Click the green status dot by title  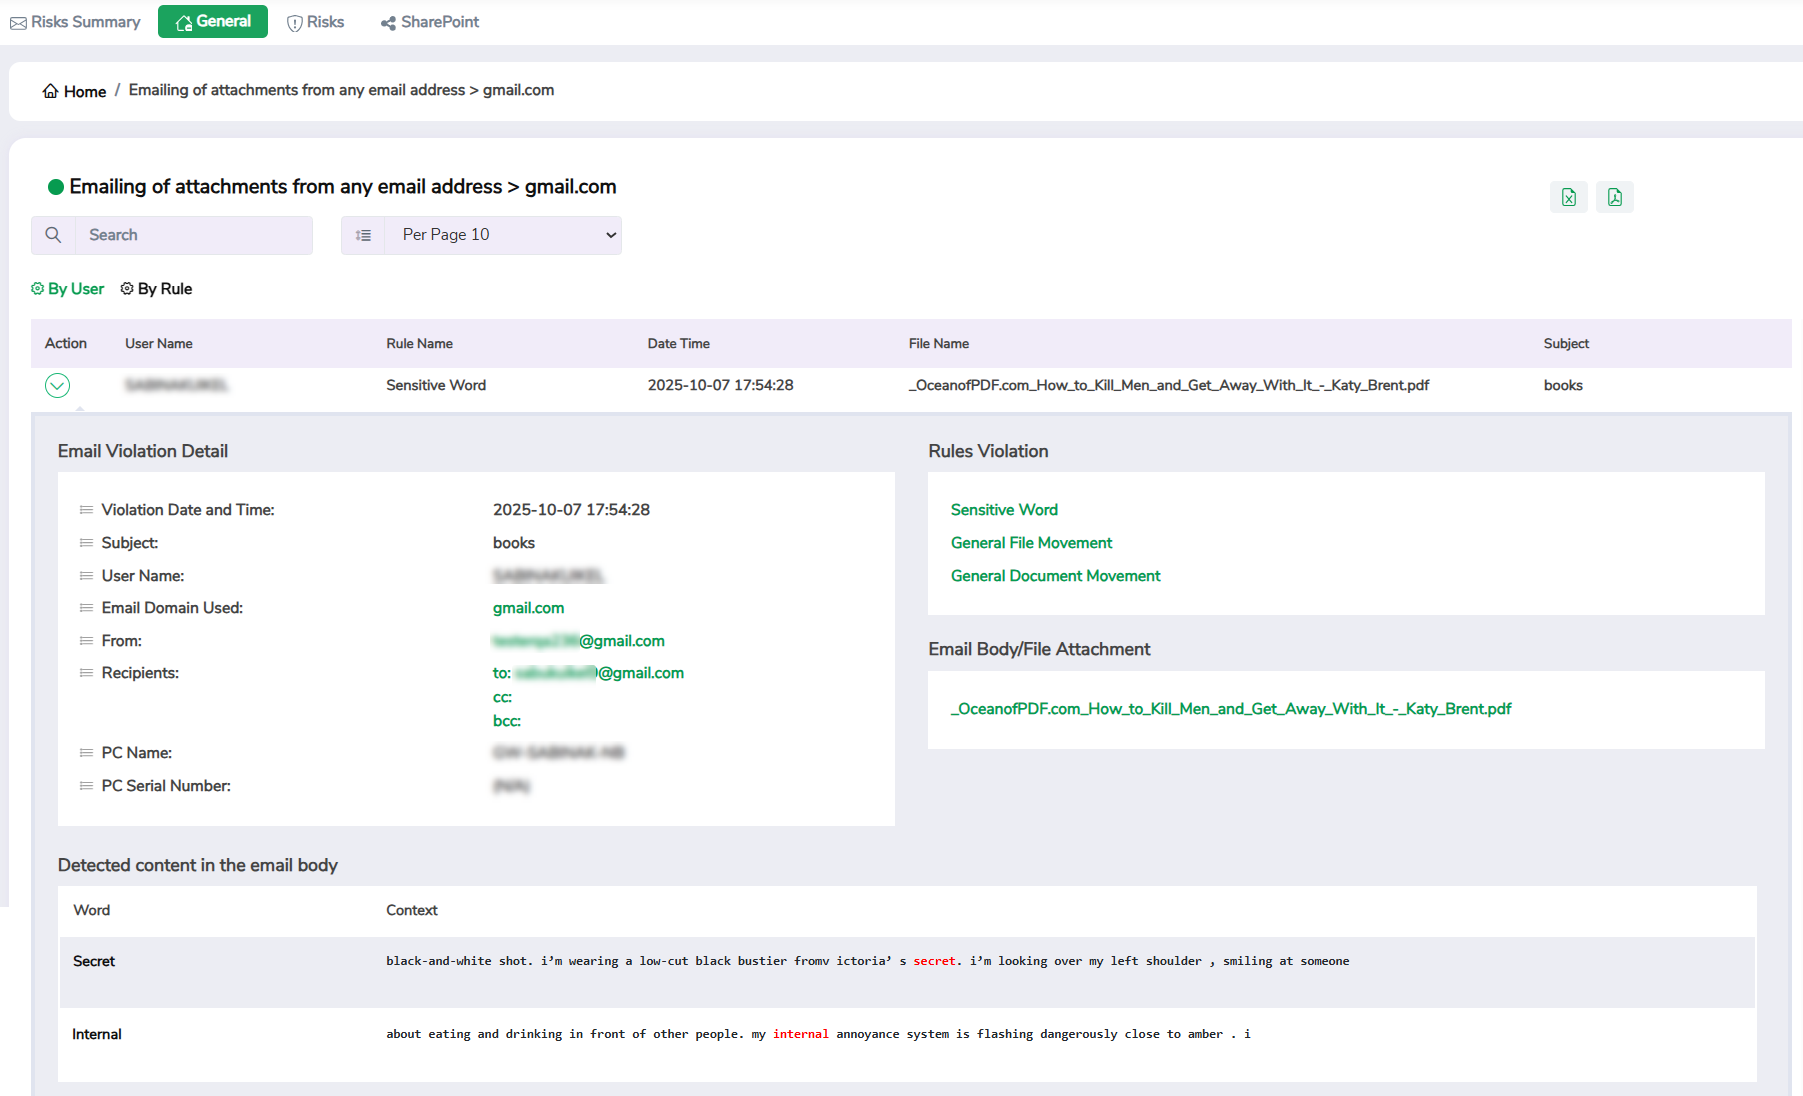pos(56,187)
